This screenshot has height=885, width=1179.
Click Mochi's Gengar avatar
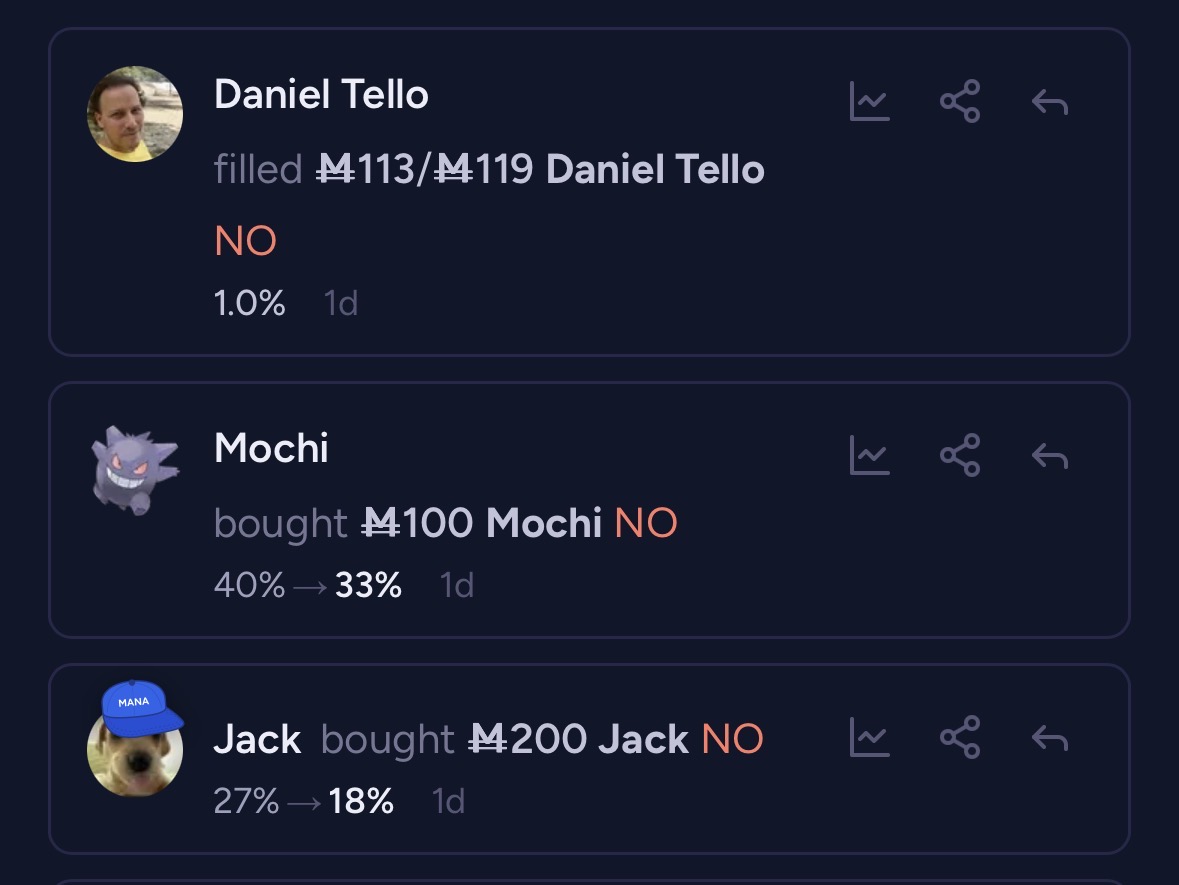point(135,468)
